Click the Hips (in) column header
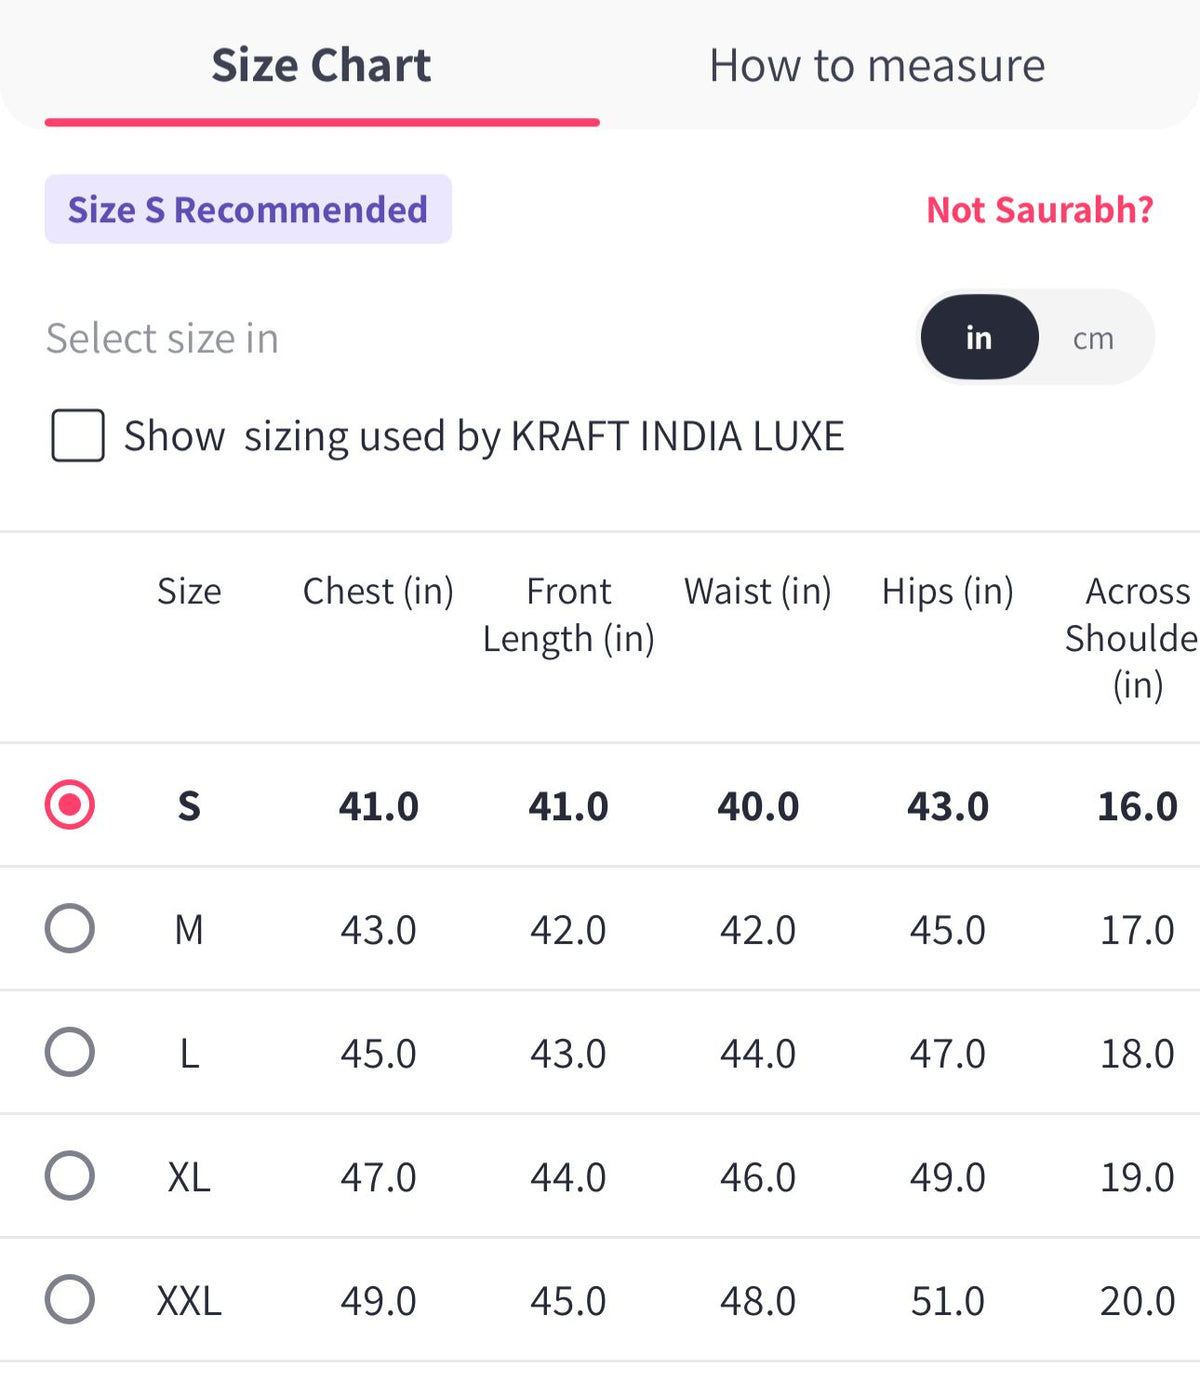The image size is (1200, 1381). coord(948,591)
